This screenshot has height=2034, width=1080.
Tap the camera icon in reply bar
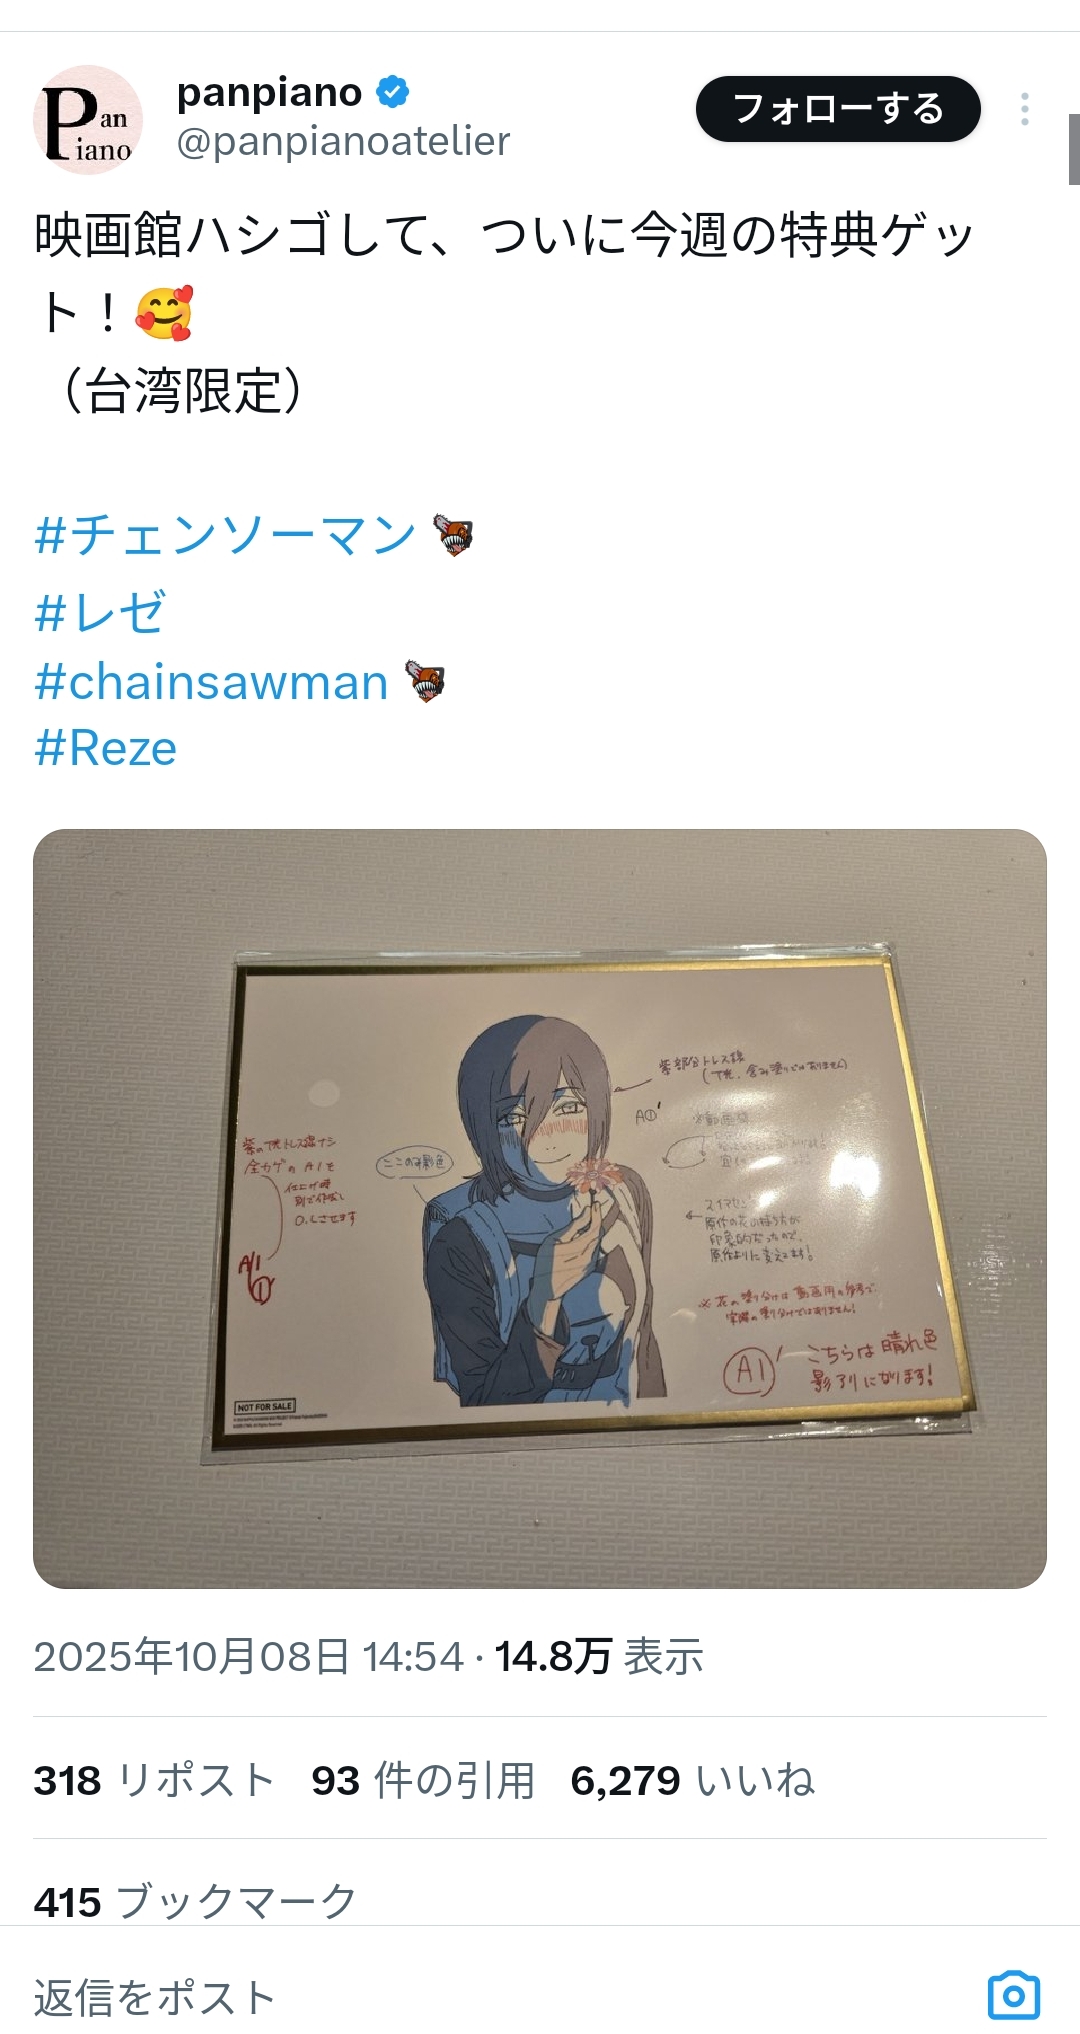[x=1014, y=1996]
